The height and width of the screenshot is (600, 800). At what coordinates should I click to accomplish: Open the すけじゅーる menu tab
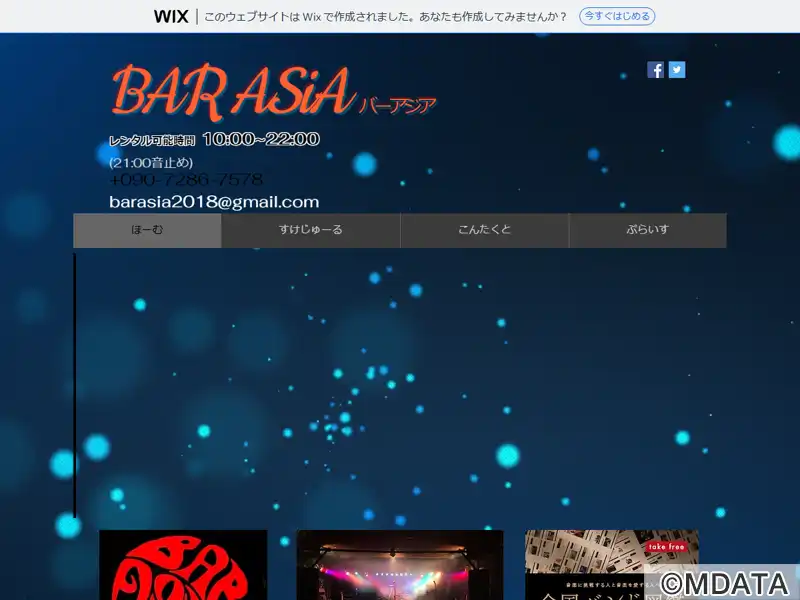pos(311,230)
